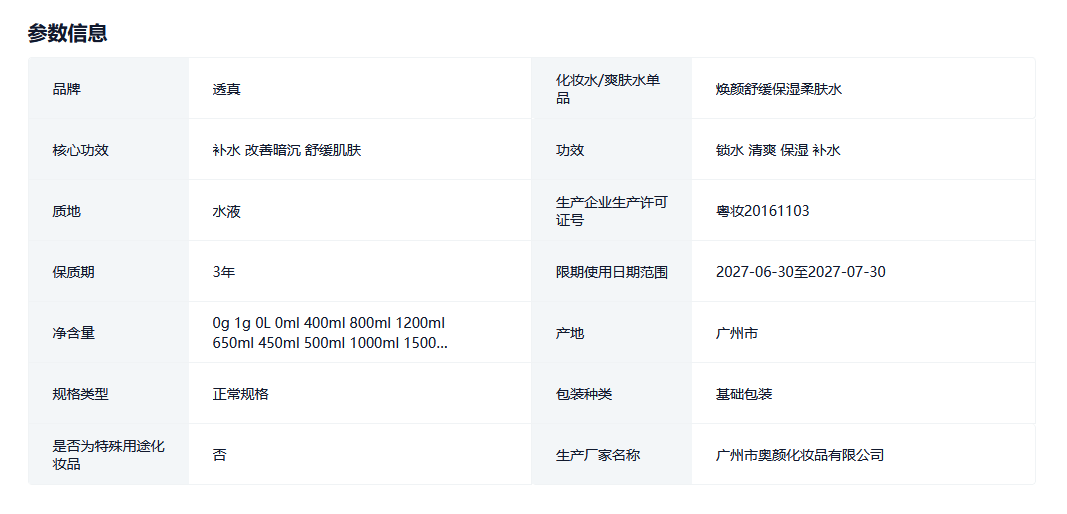Select the 规格类型 value 正常规格
The height and width of the screenshot is (514, 1067).
pos(241,394)
